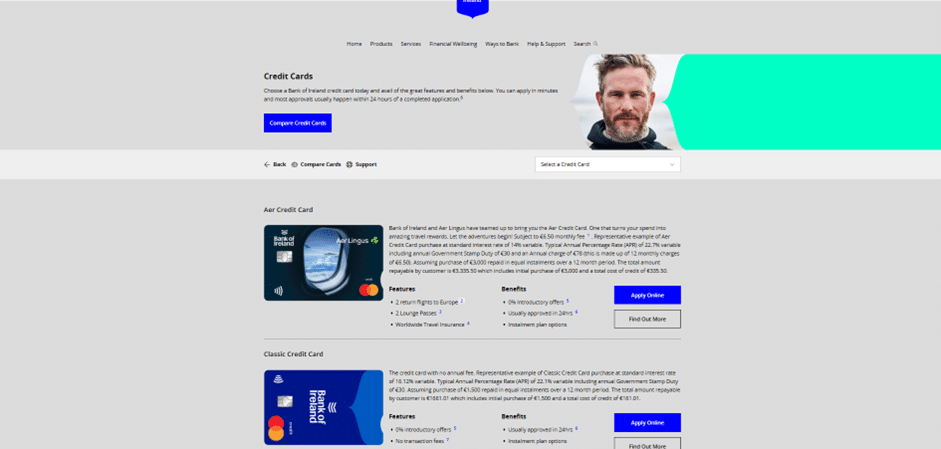The width and height of the screenshot is (941, 449).
Task: Click the back arrow icon
Action: click(267, 164)
